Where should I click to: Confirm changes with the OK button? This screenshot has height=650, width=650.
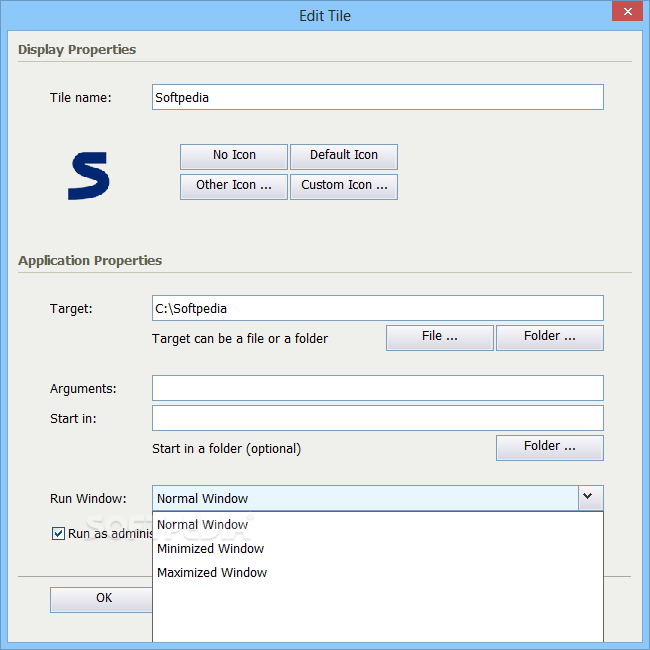pos(102,600)
